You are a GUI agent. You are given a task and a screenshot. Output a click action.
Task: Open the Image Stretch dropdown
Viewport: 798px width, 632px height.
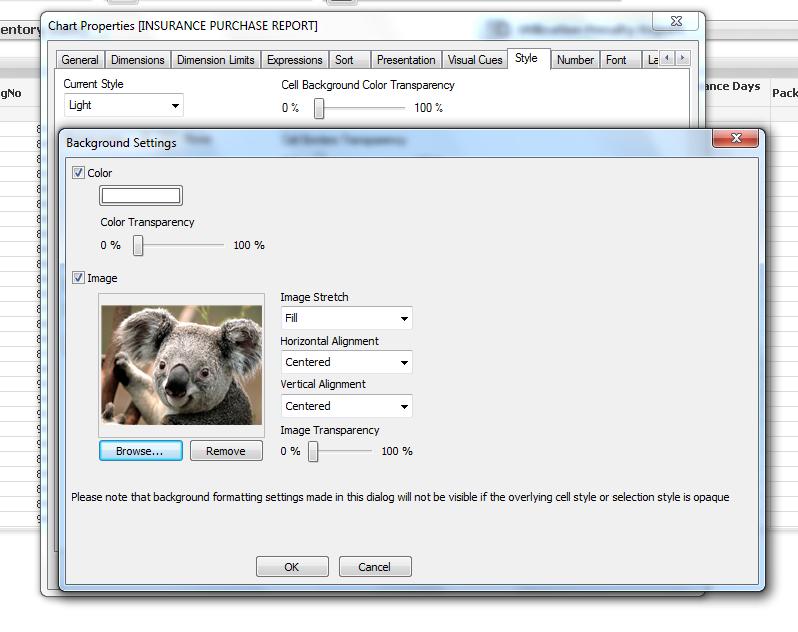click(x=347, y=318)
